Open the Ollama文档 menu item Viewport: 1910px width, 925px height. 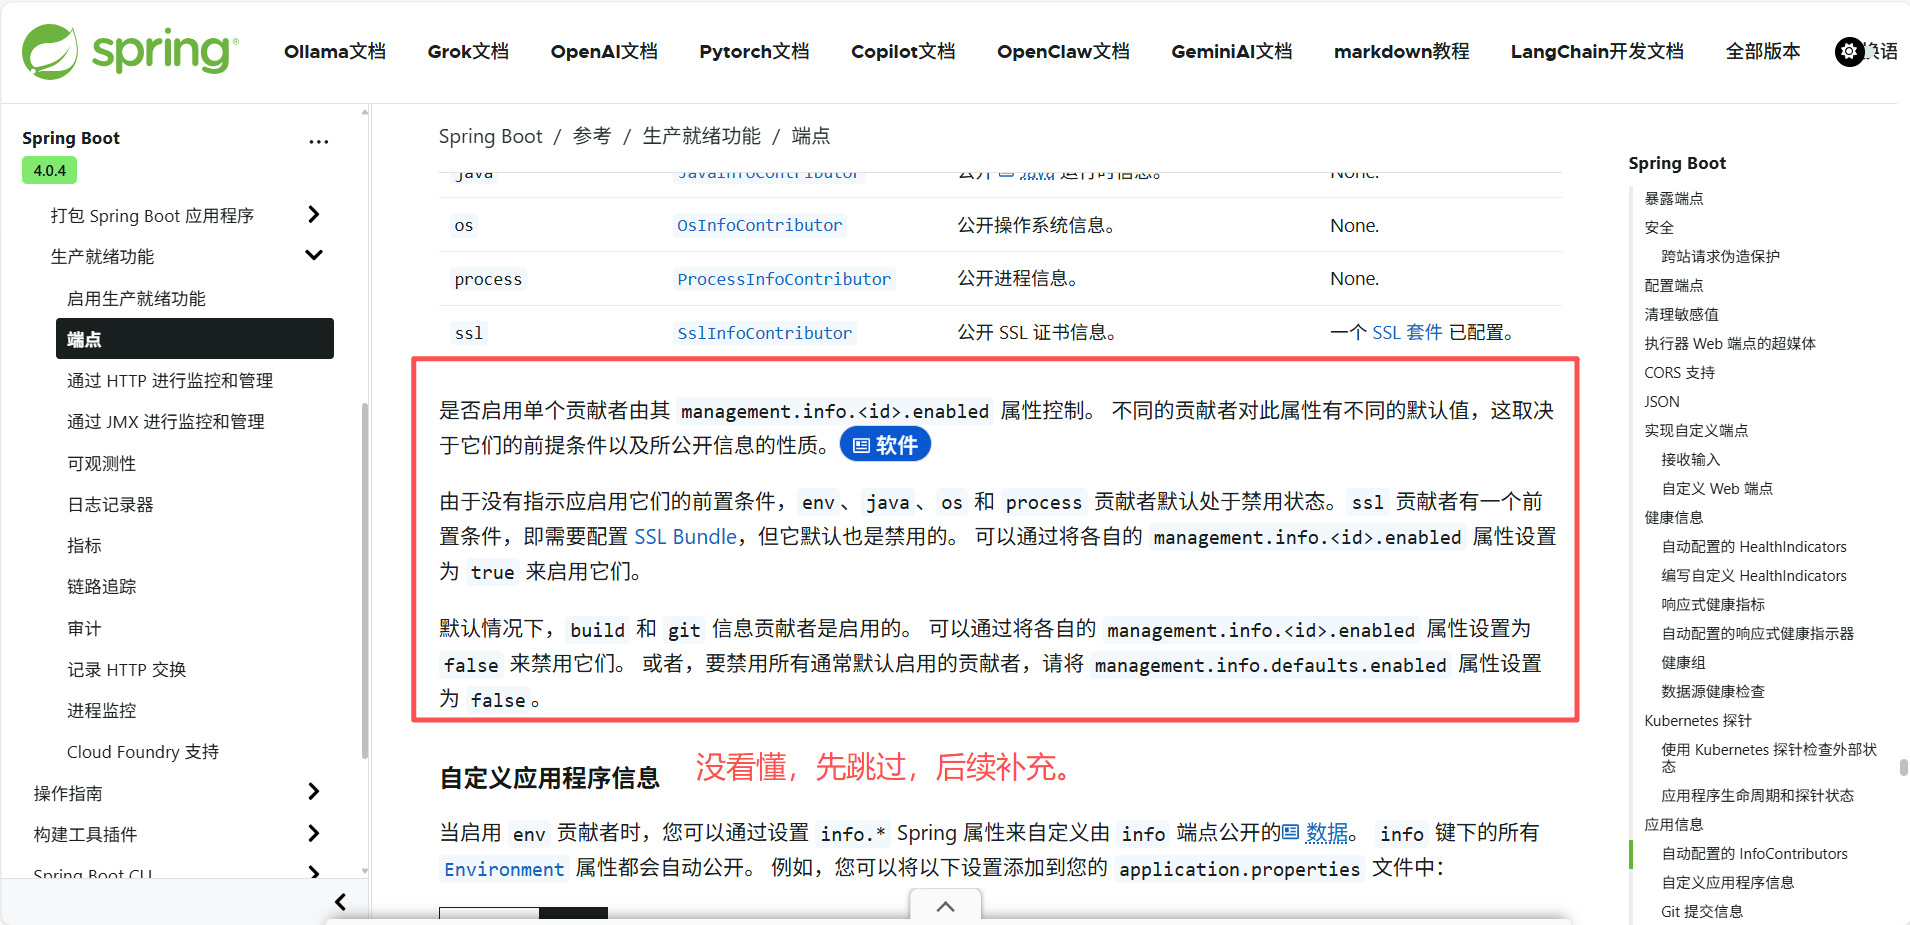[335, 51]
